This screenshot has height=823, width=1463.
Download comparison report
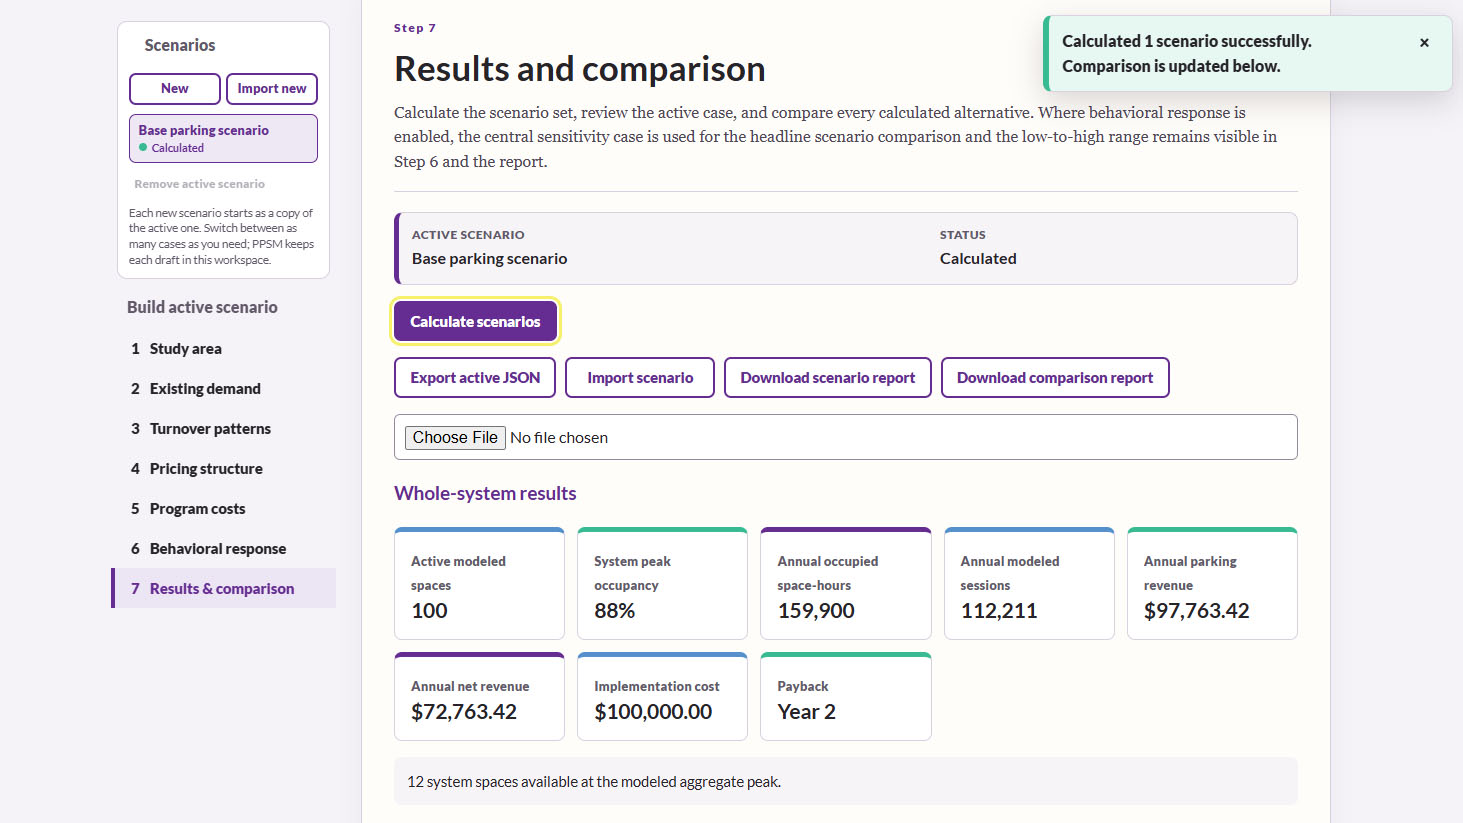coord(1055,378)
